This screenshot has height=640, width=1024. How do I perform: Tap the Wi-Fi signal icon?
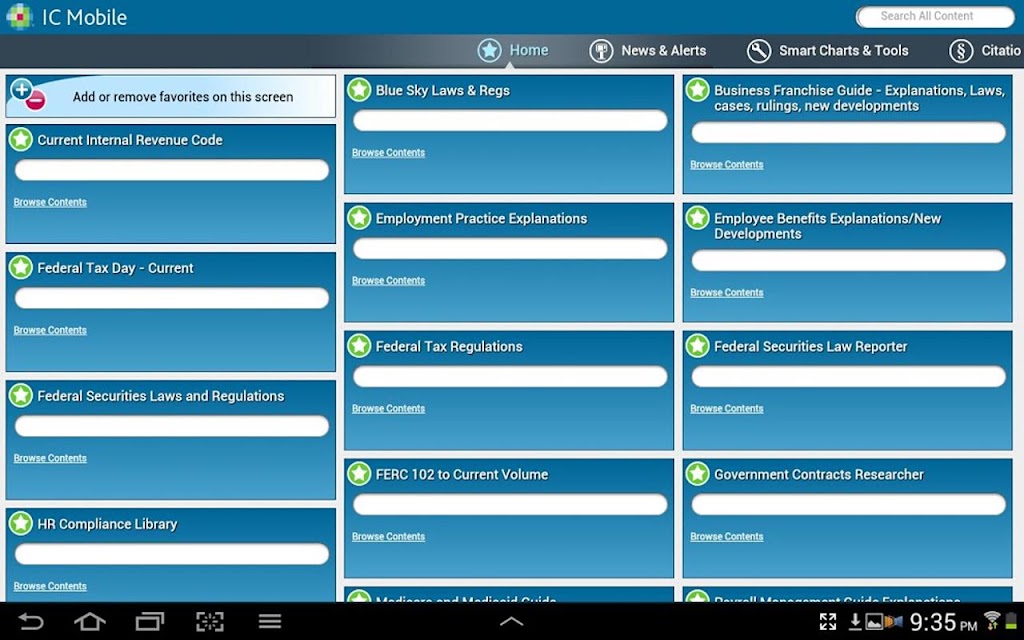point(991,620)
